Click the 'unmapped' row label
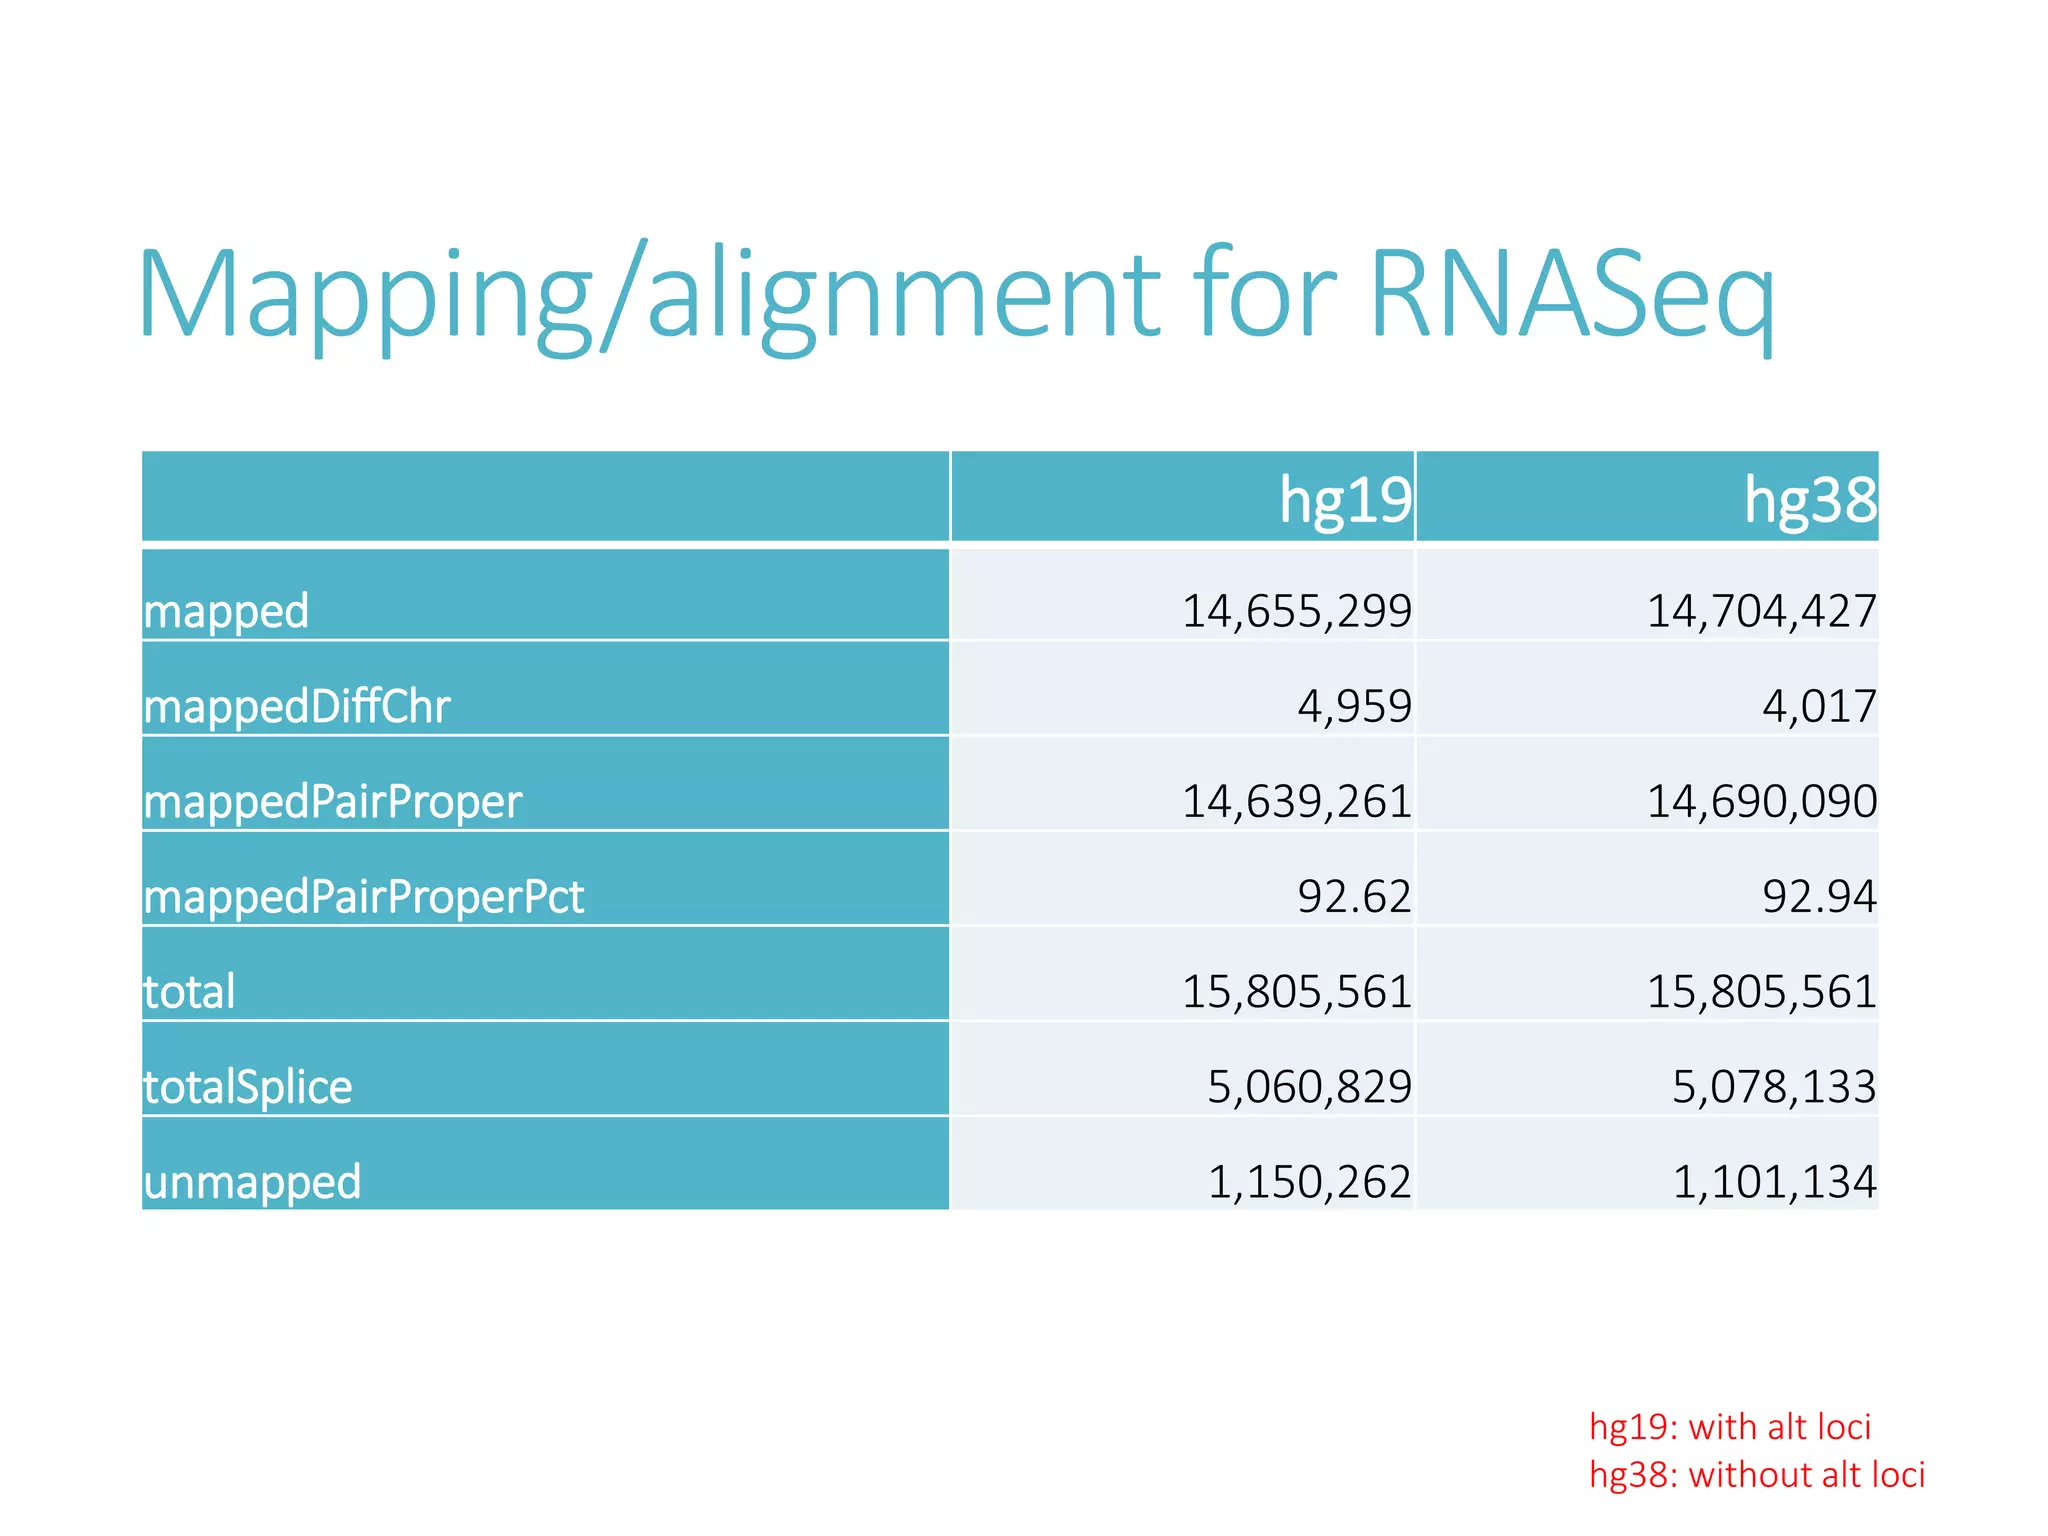This screenshot has height=1536, width=2048. 252,1182
